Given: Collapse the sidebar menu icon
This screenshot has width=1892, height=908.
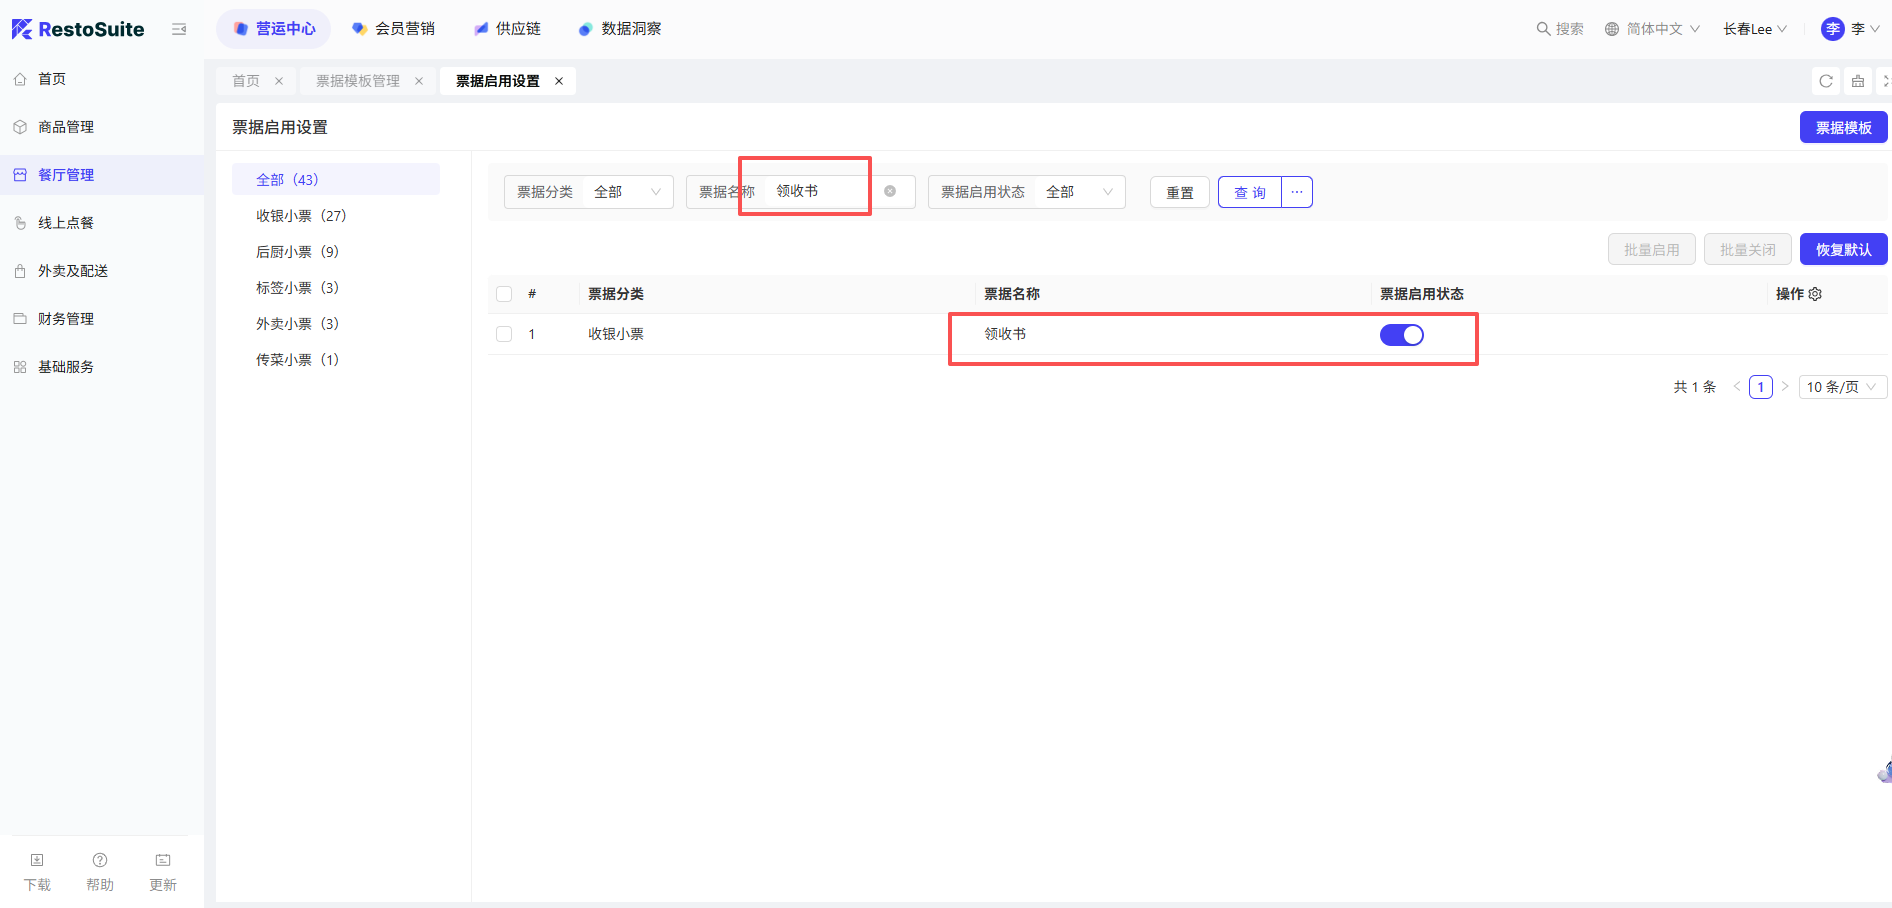Looking at the screenshot, I should (179, 29).
